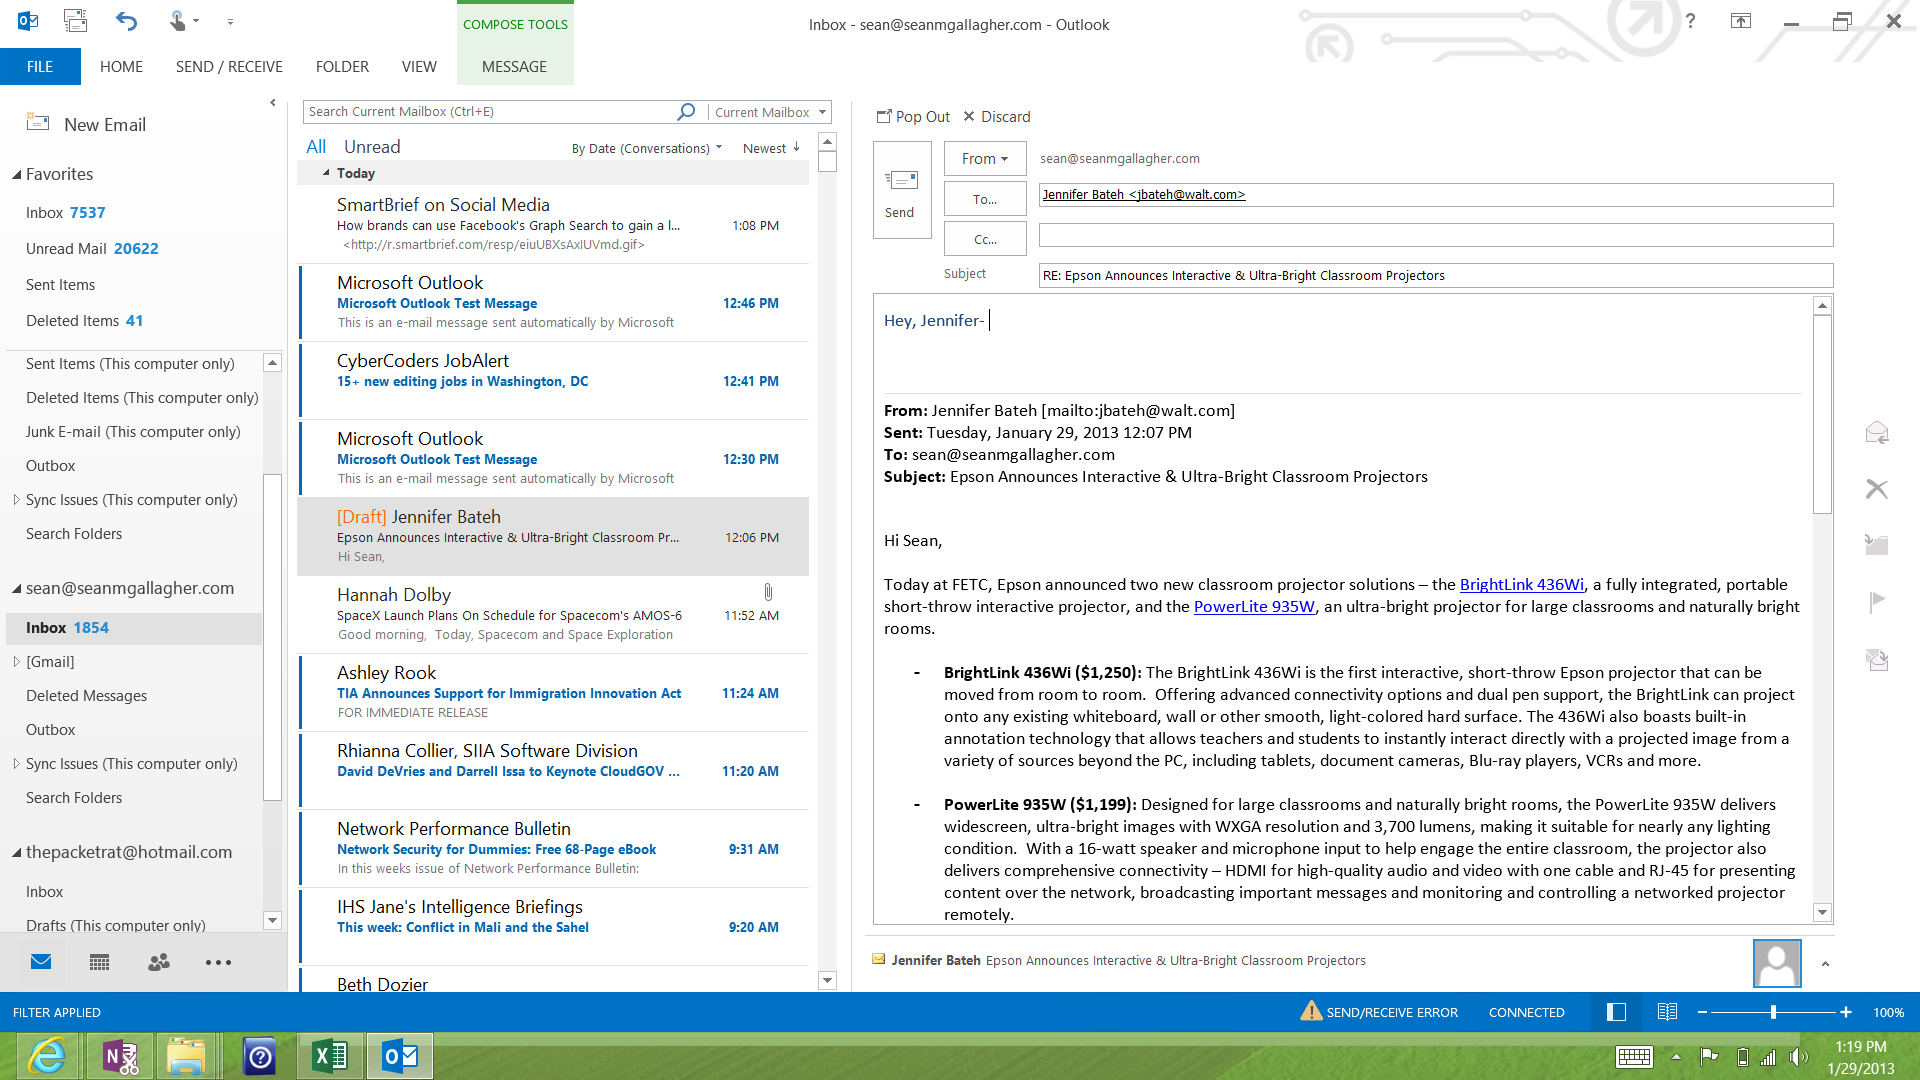
Task: Click the PowerLite 935W hyperlink in email
Action: [1254, 605]
